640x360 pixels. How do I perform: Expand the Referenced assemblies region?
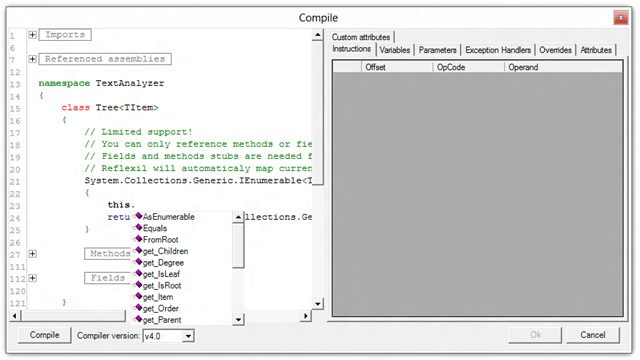32,59
